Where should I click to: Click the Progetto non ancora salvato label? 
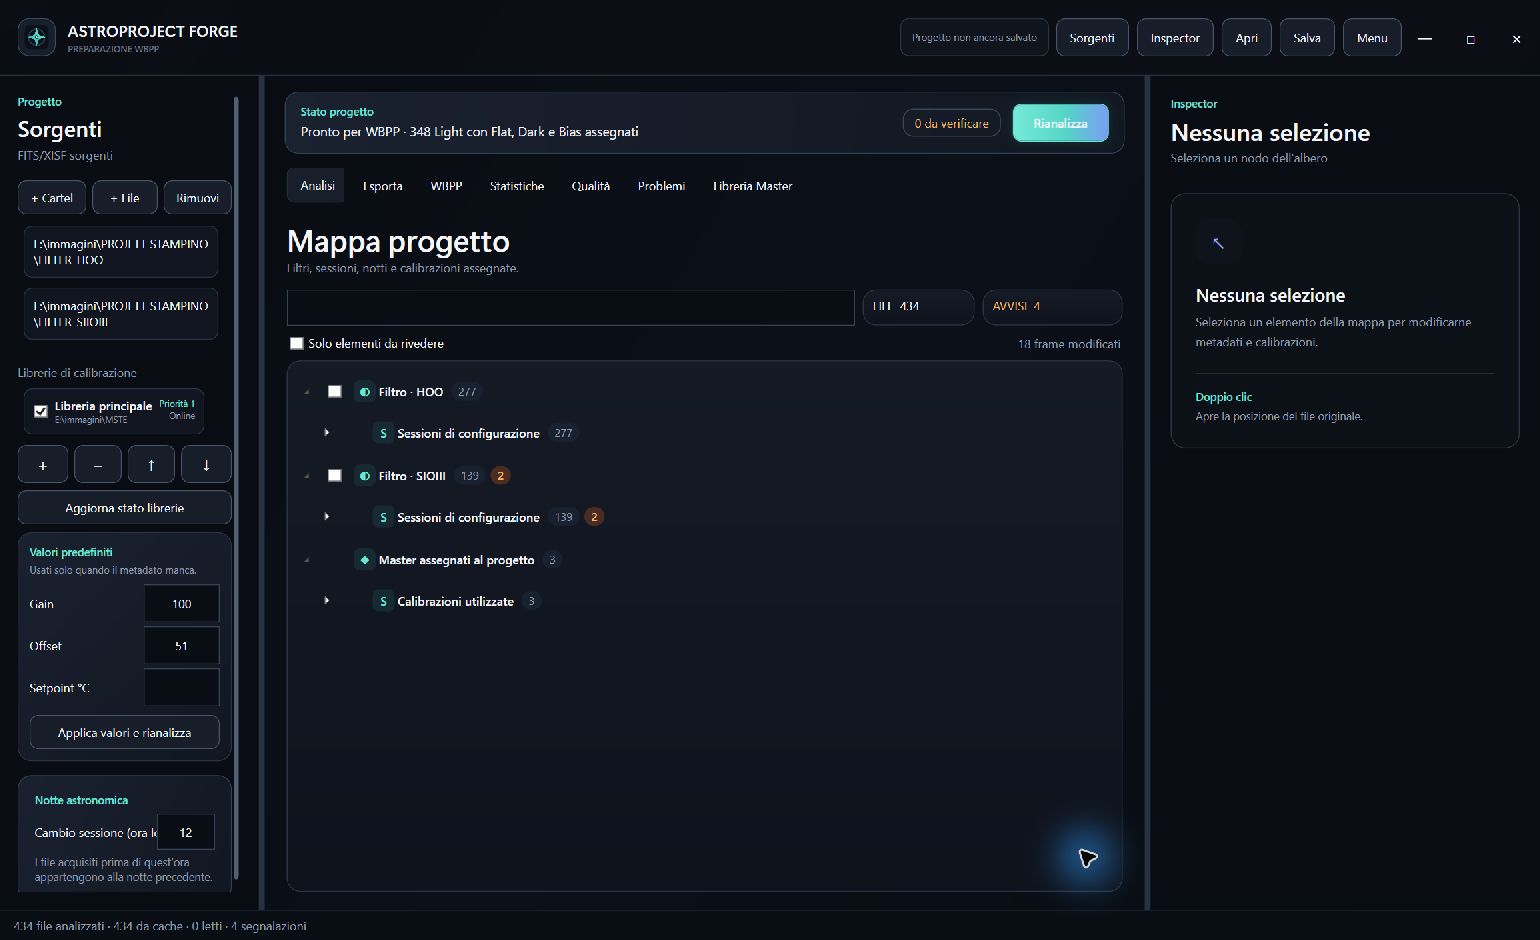coord(974,38)
